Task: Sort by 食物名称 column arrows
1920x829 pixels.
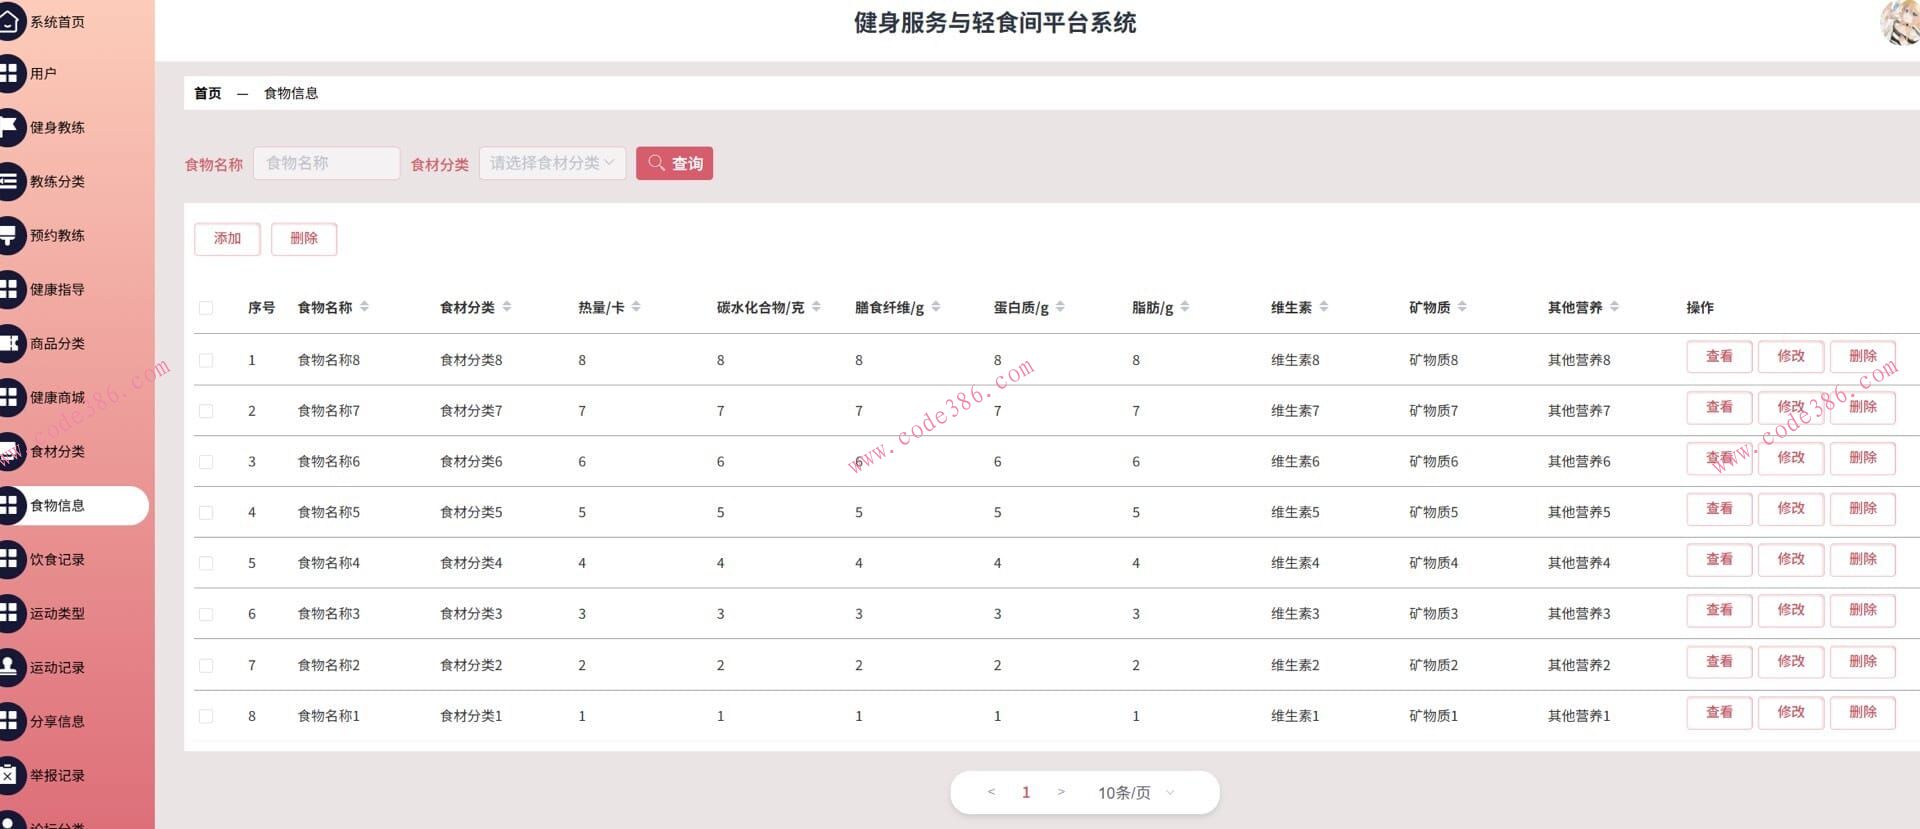Action: pyautogui.click(x=364, y=307)
